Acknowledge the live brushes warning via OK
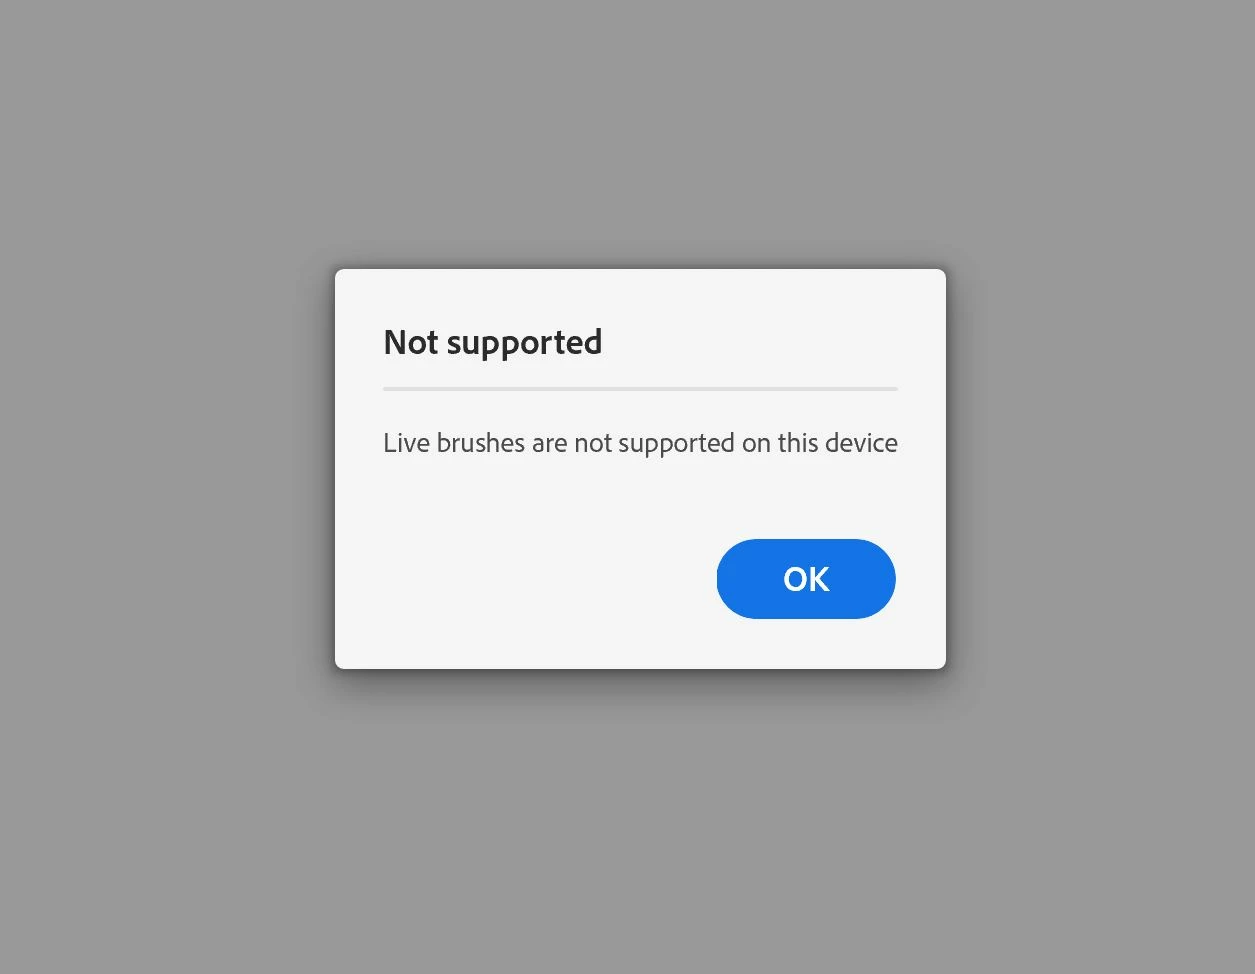 (806, 579)
